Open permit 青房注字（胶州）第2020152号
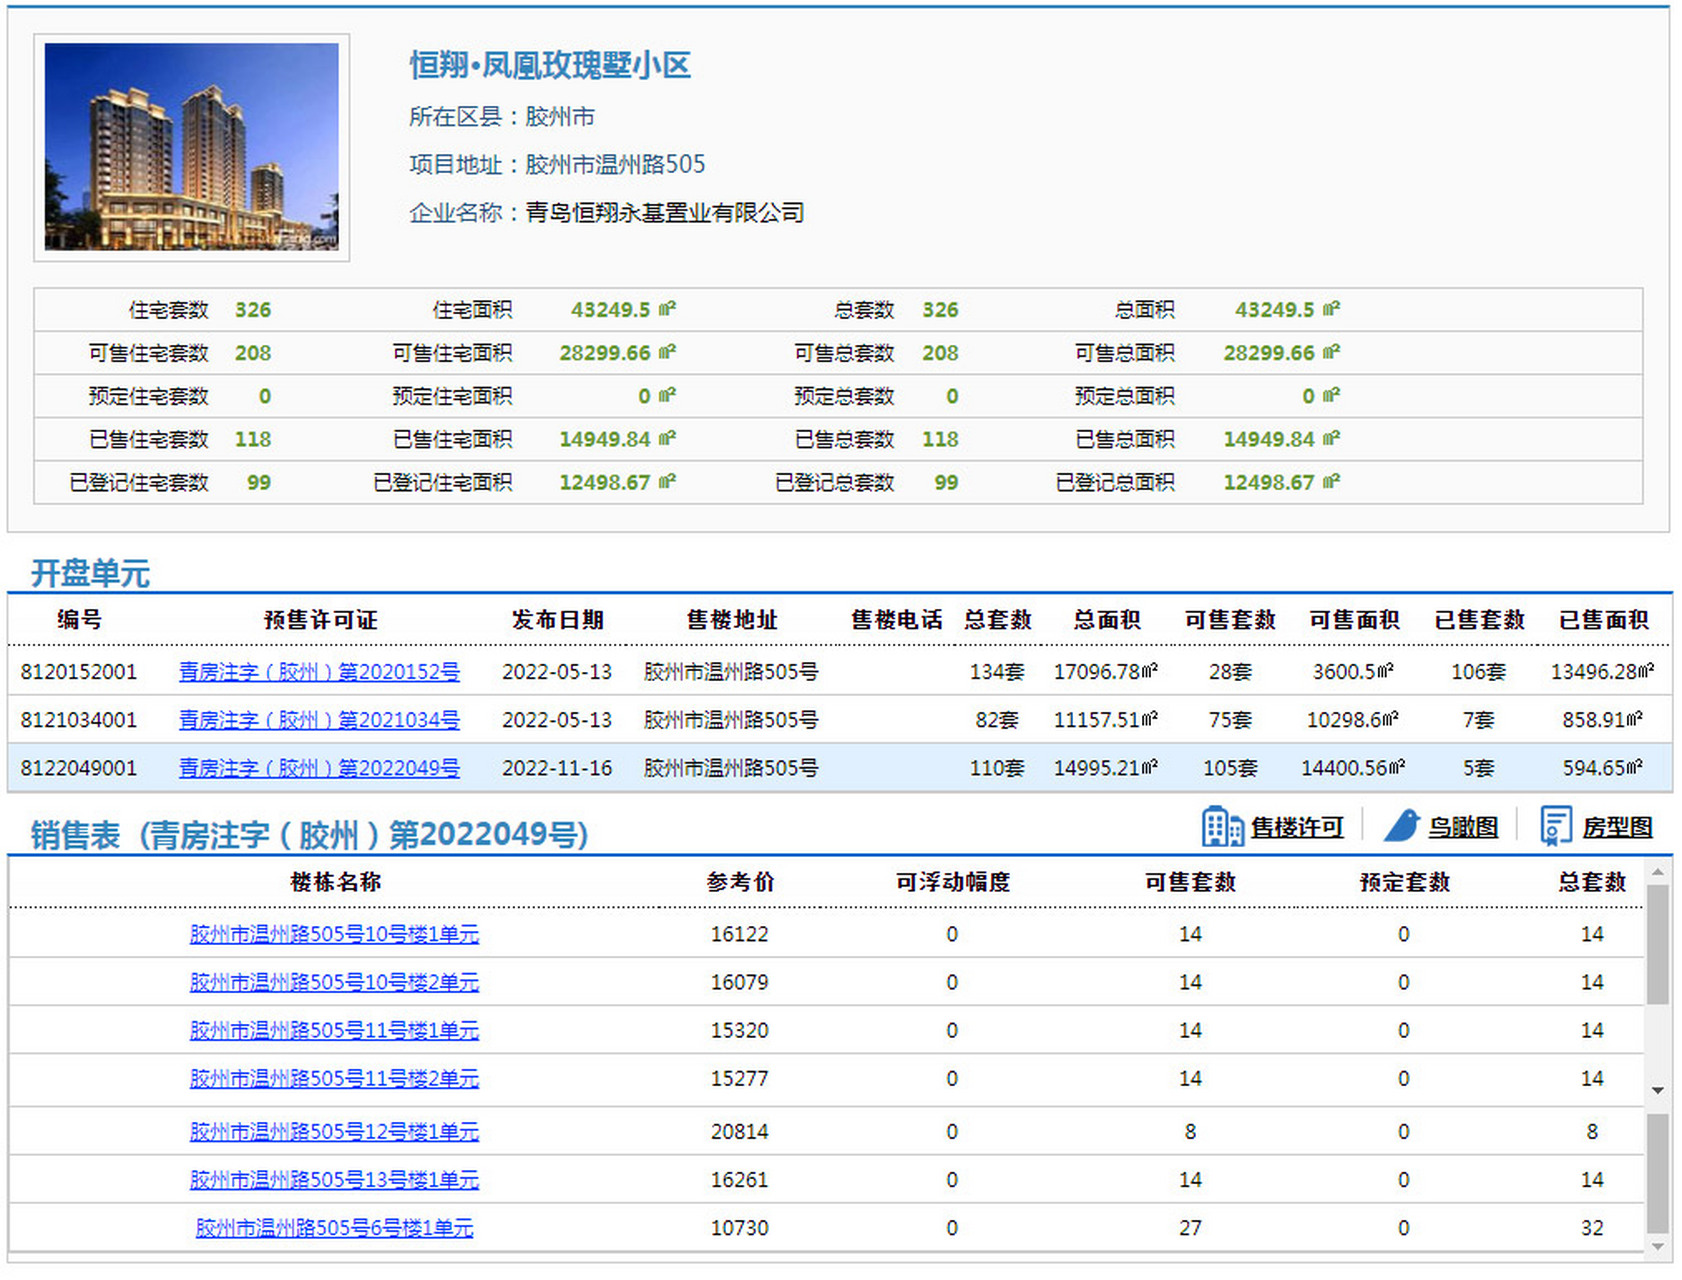Image resolution: width=1682 pixels, height=1280 pixels. (x=319, y=672)
